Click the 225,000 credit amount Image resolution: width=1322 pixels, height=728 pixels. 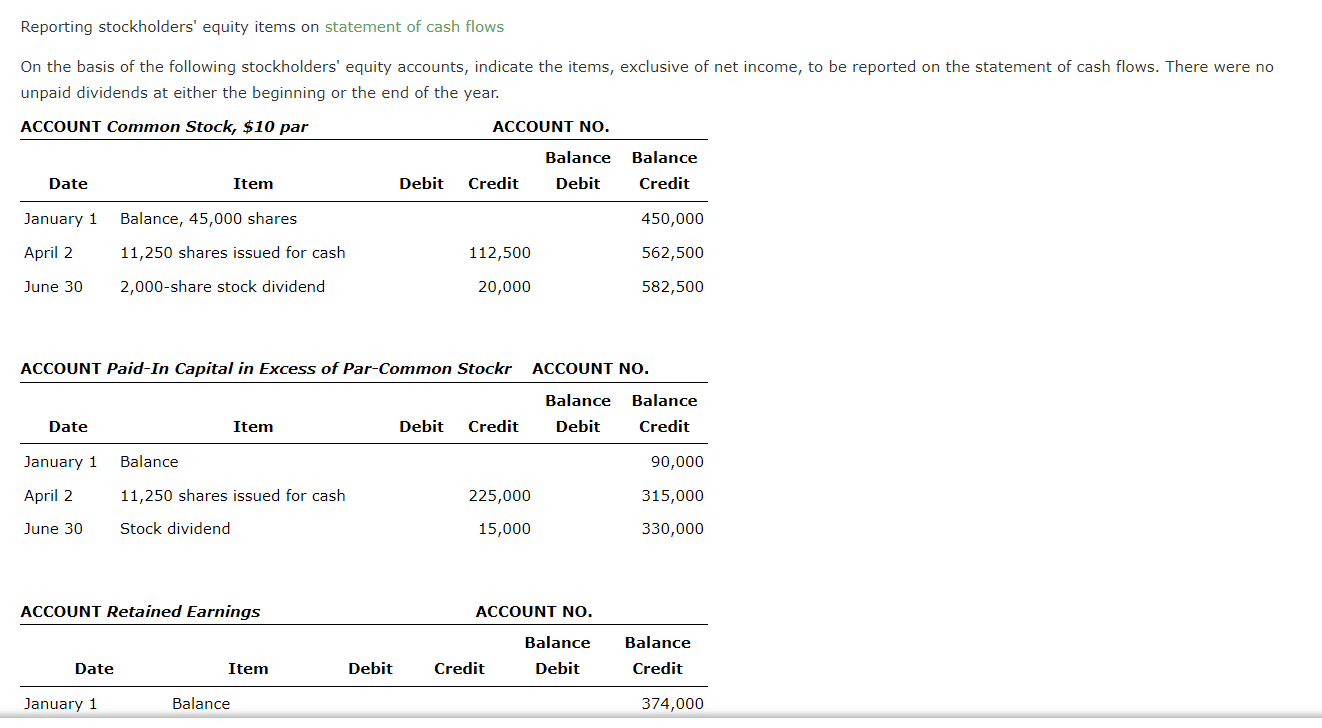coord(500,496)
